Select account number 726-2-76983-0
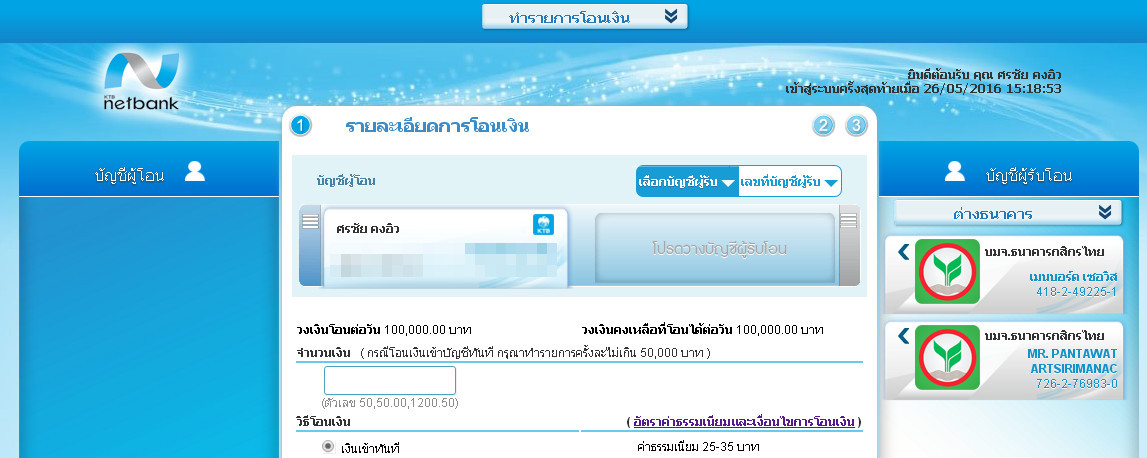The width and height of the screenshot is (1147, 458). 1076,383
